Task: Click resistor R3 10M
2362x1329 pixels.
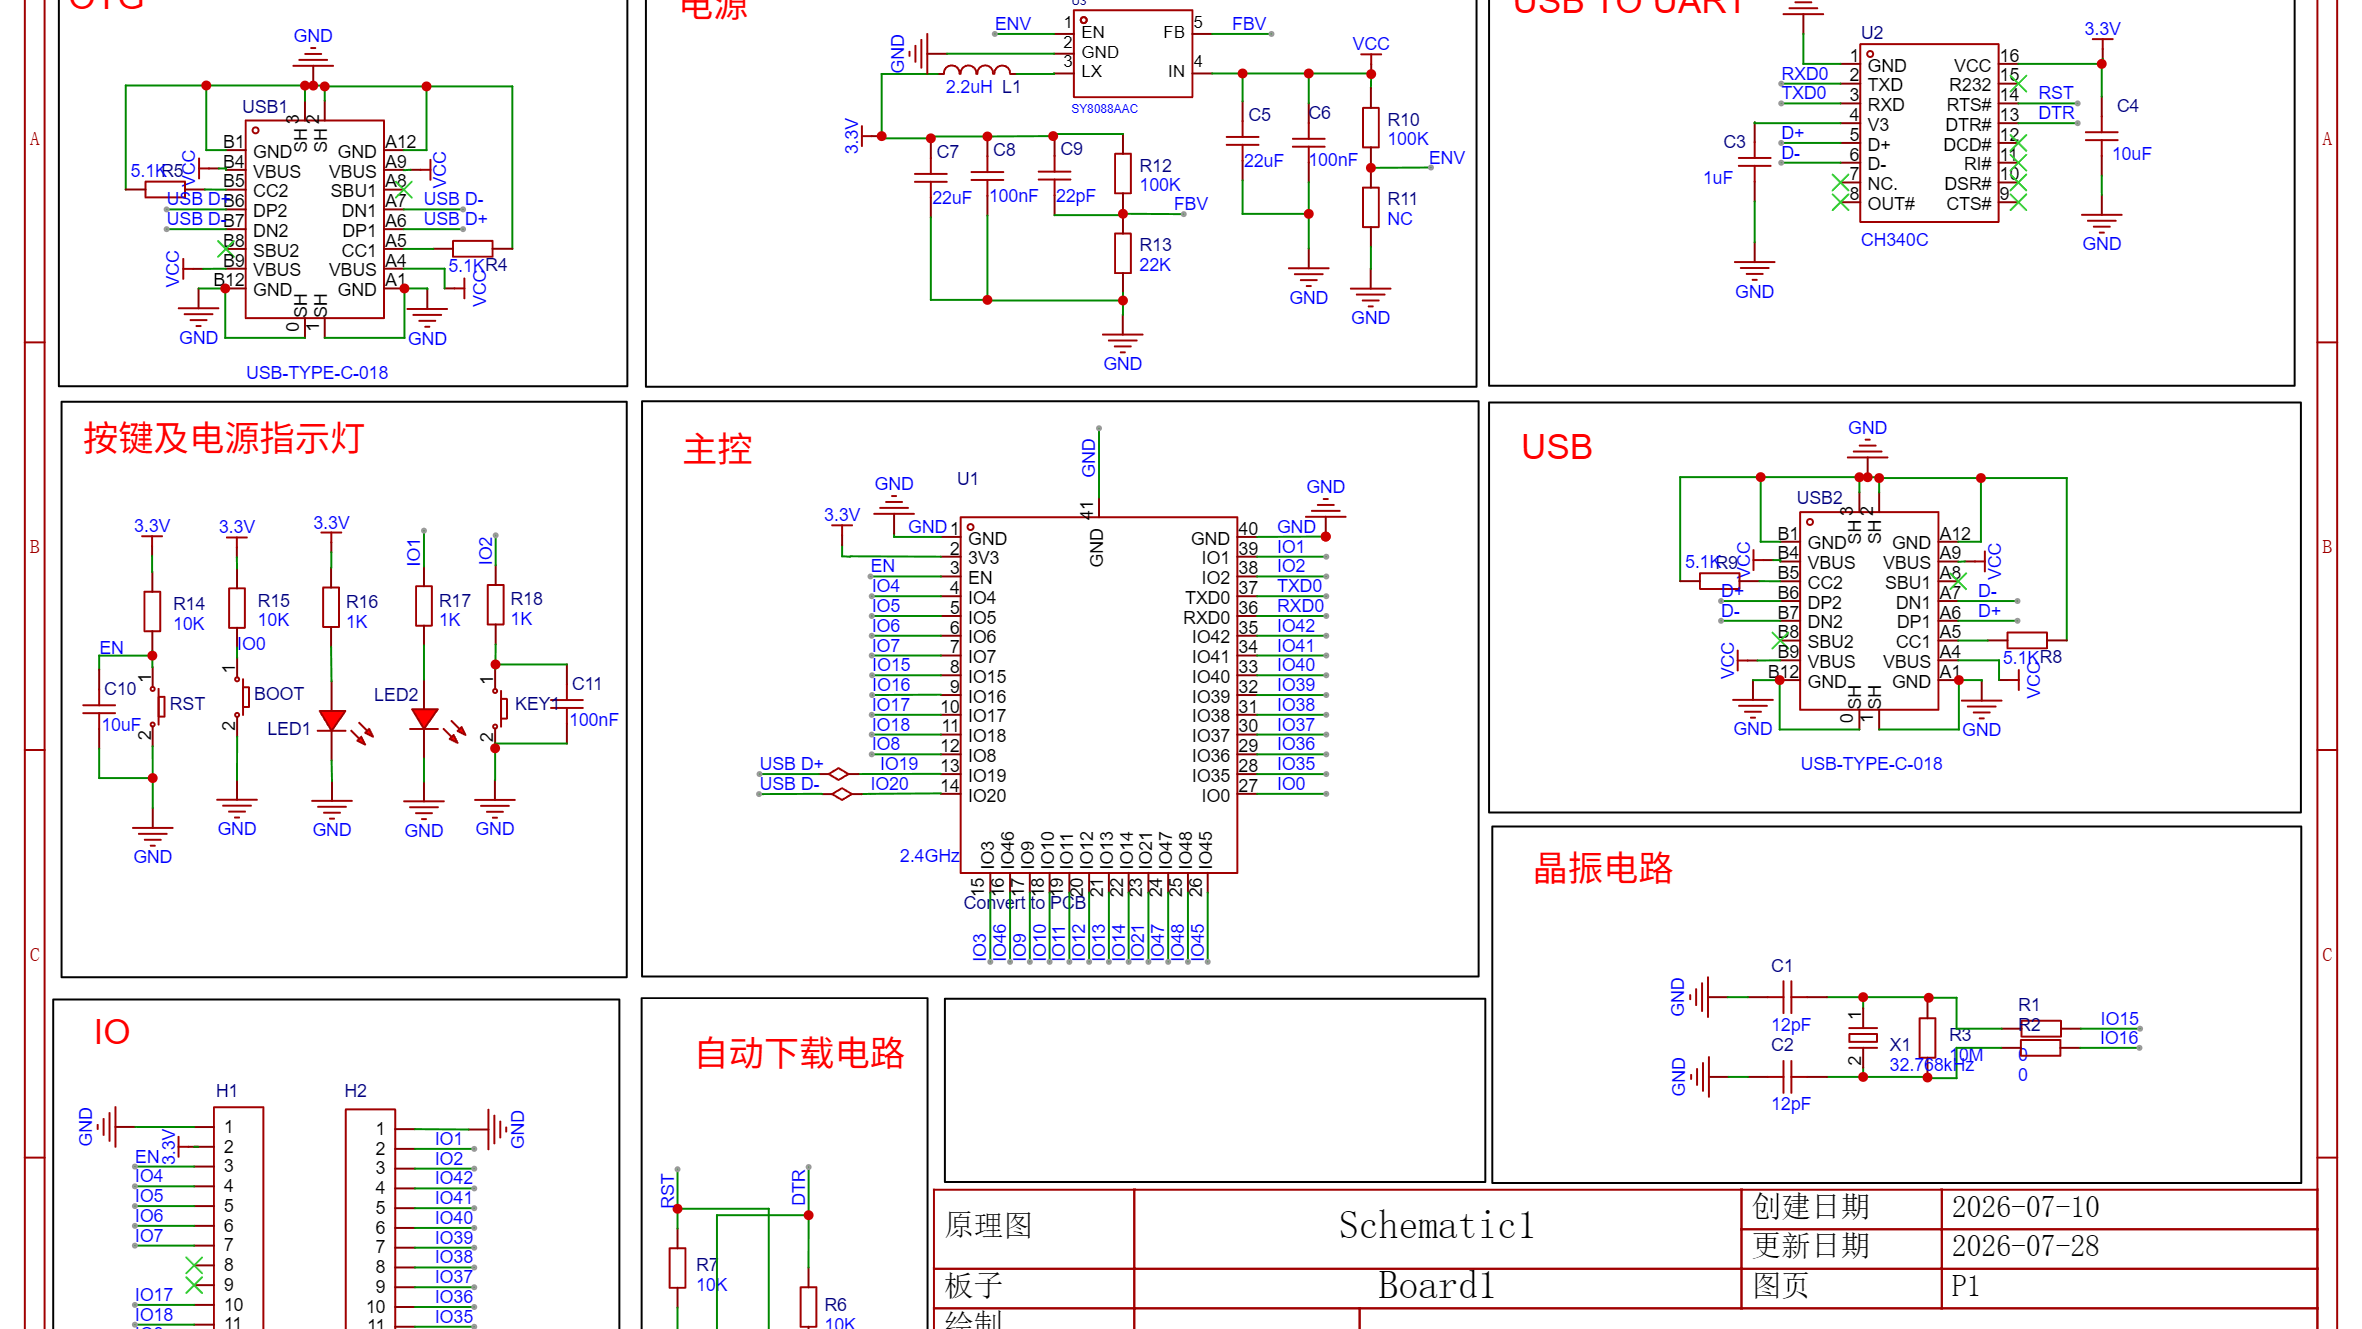Action: click(1928, 1038)
